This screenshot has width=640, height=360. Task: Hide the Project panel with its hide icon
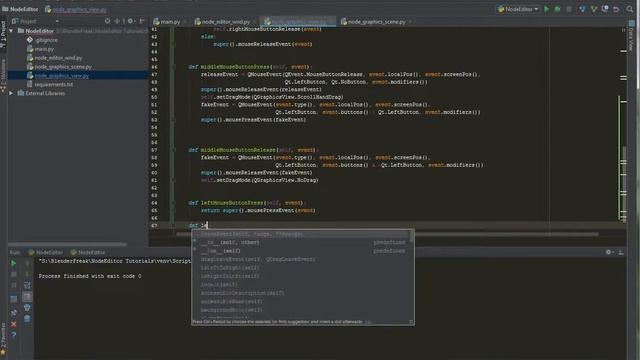click(142, 21)
